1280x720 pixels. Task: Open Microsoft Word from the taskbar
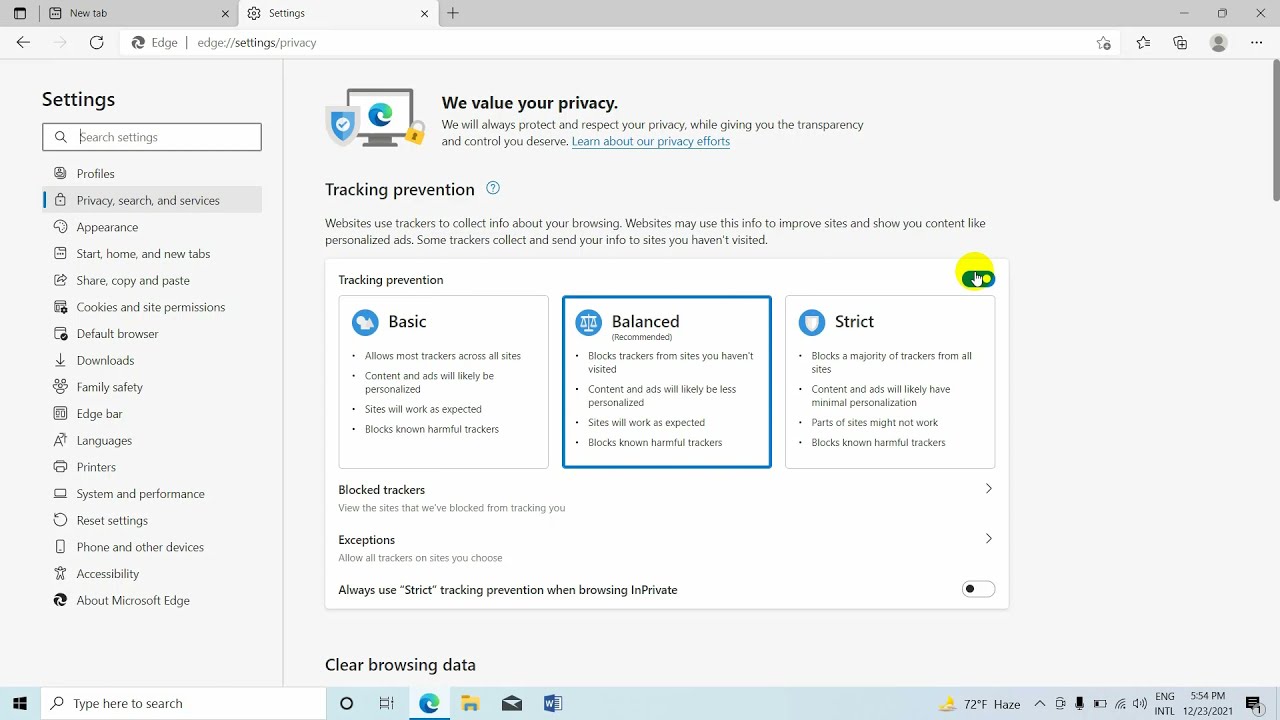point(553,704)
